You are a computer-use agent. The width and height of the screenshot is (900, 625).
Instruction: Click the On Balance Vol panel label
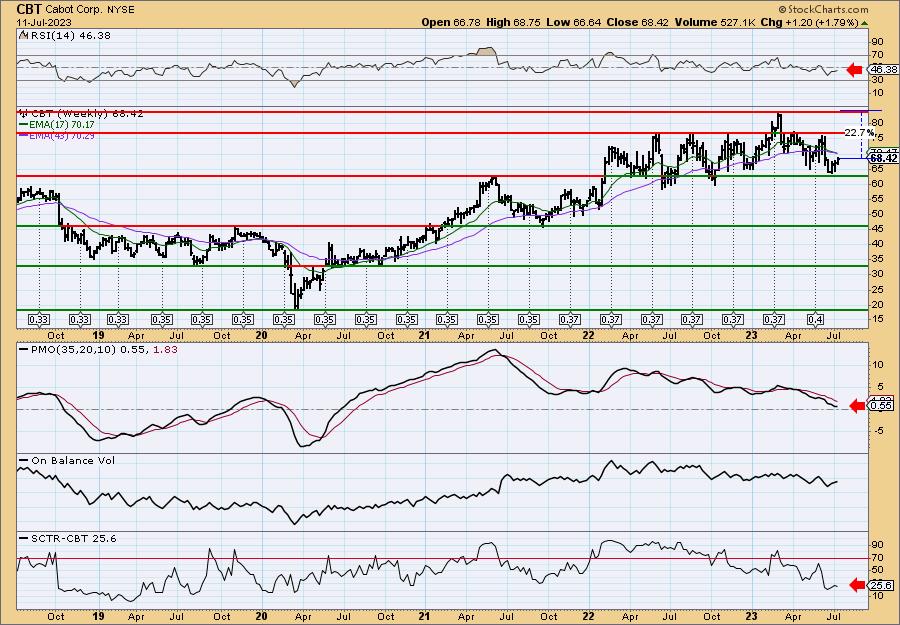[x=73, y=460]
